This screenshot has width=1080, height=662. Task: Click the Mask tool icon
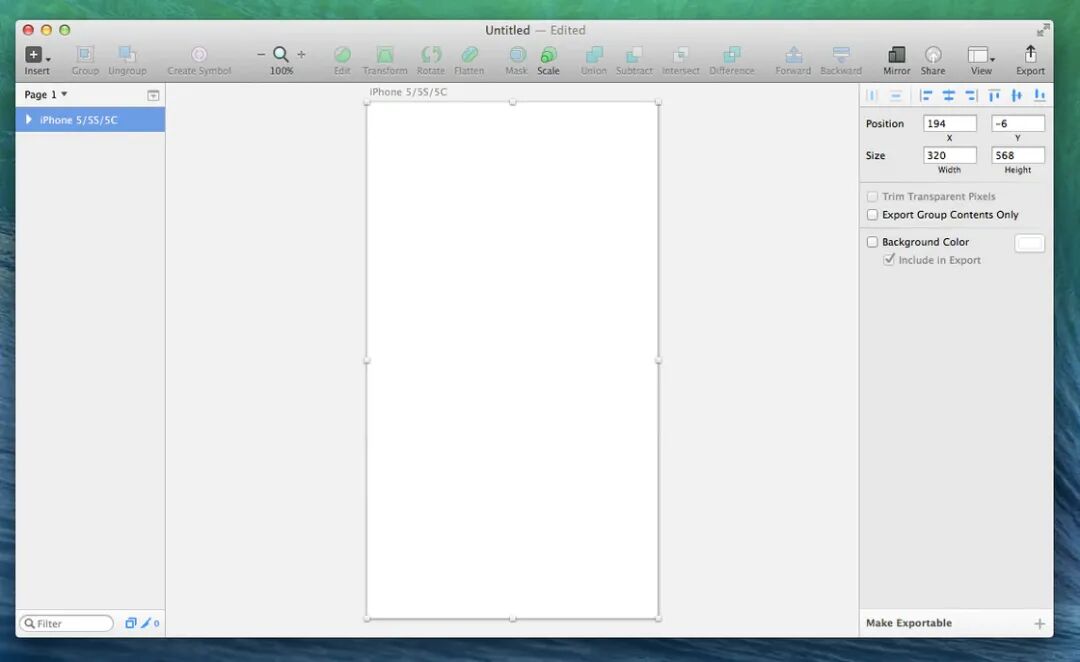(517, 54)
